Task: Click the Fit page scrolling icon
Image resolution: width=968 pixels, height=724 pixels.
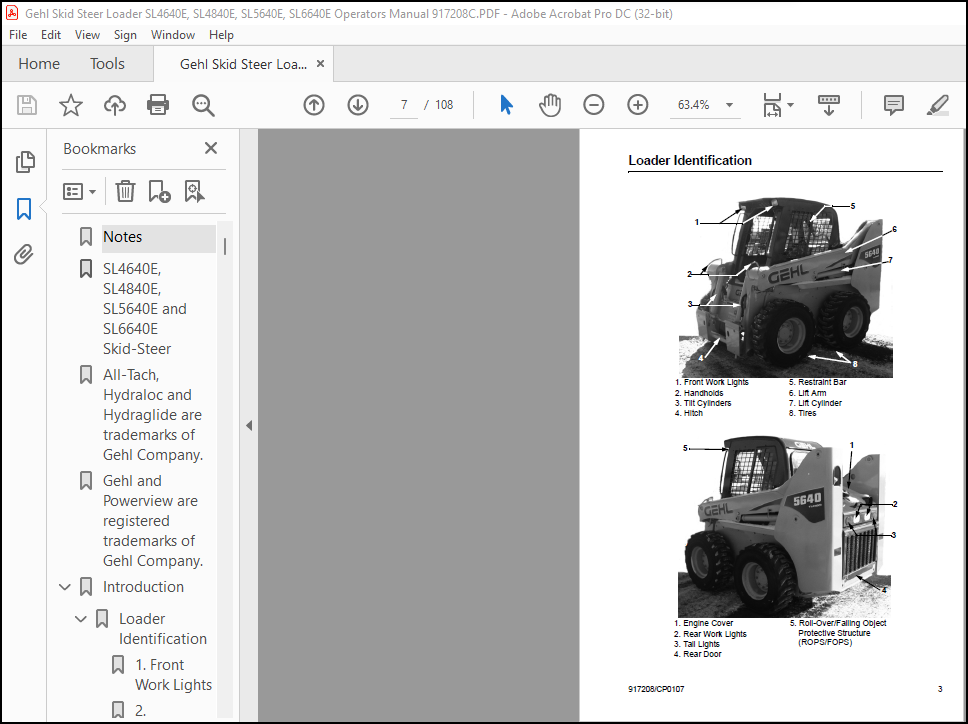Action: (772, 105)
